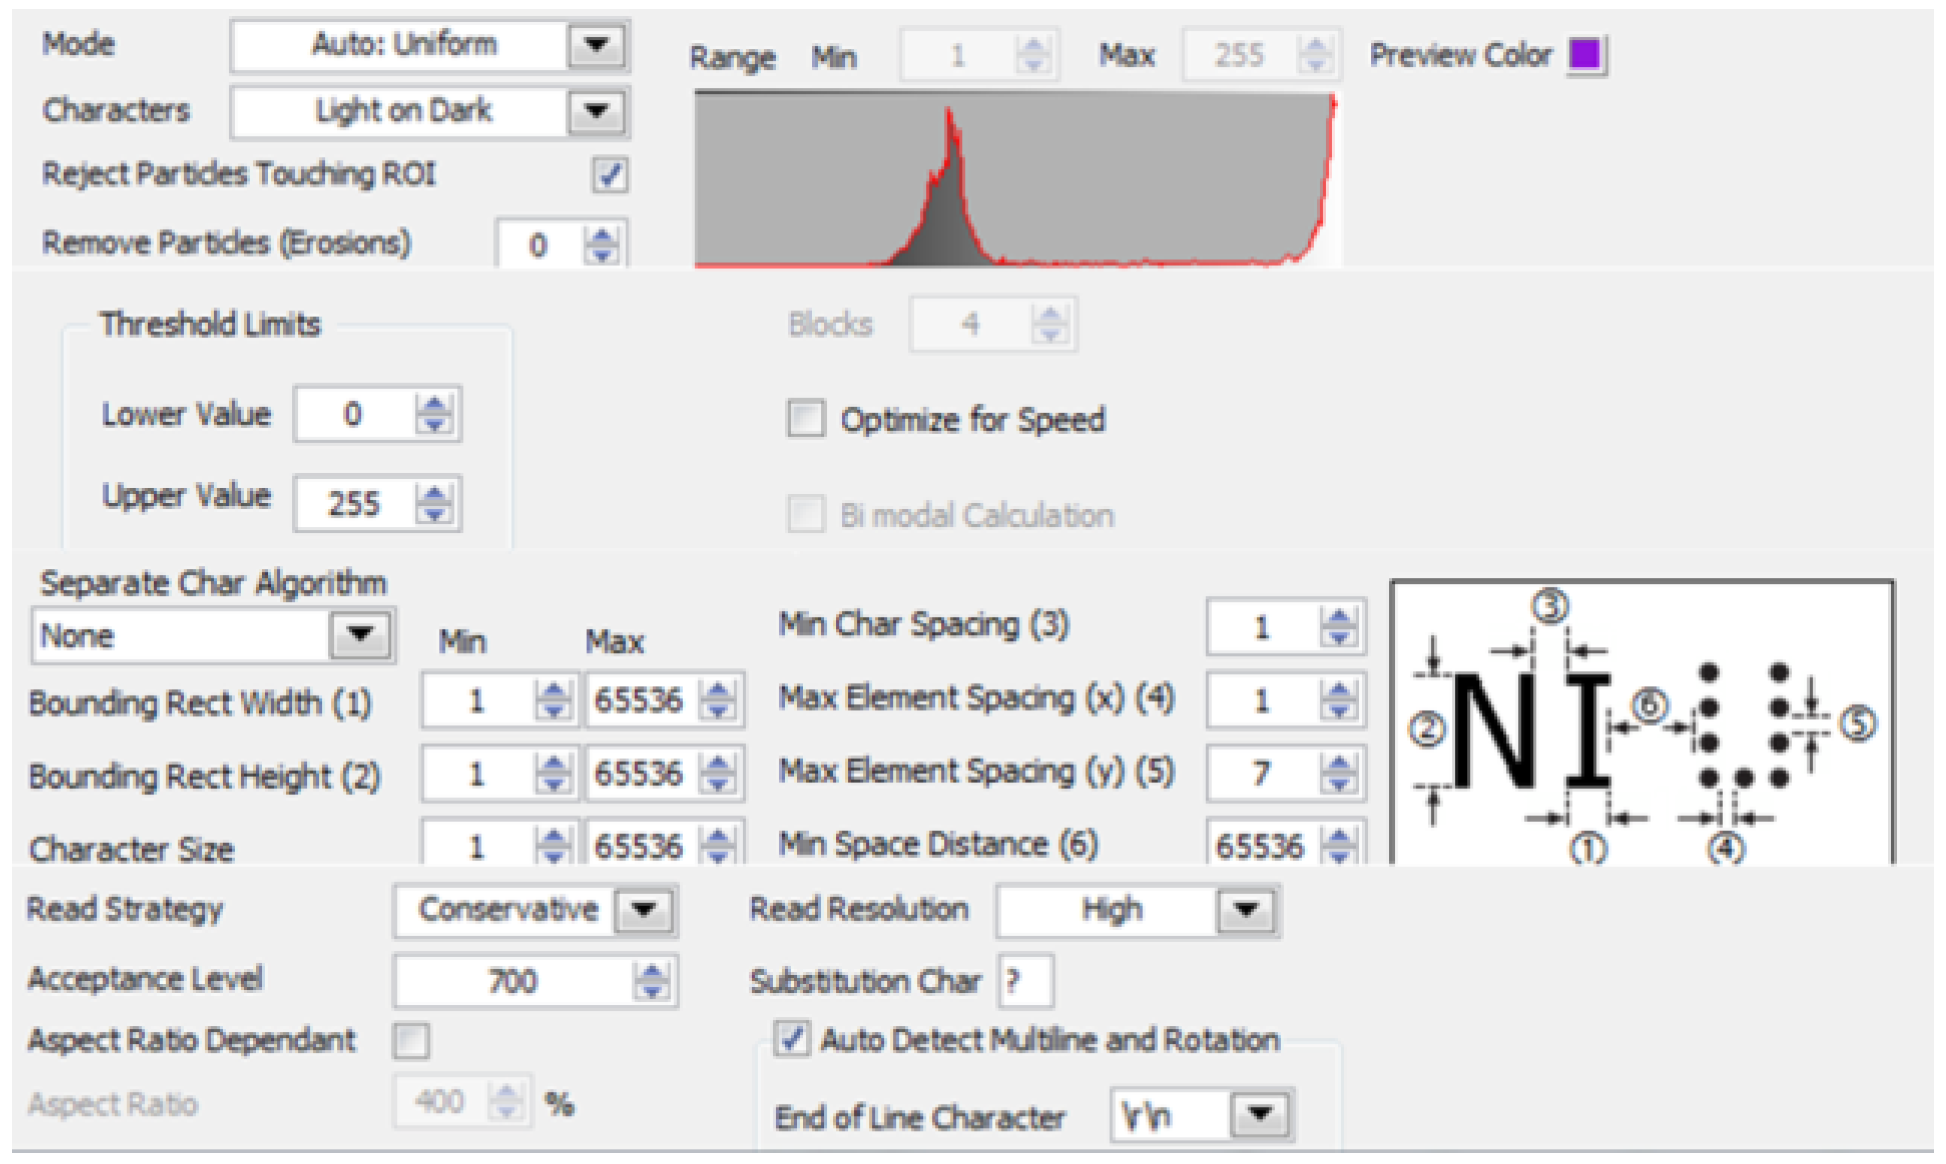Click the Bounding Rect Width max field
Screen dimensions: 1946x1164
[640, 700]
